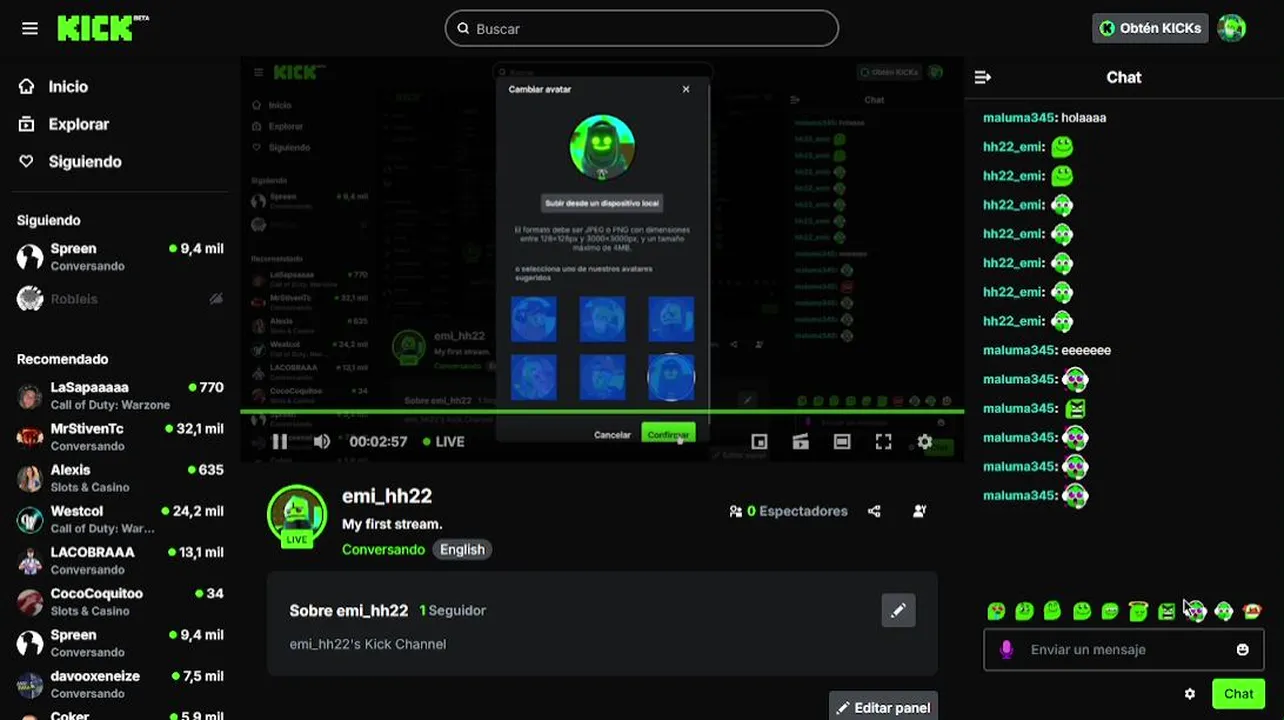Screen dimensions: 1284x720
Task: Click the Editar panel button
Action: click(x=883, y=707)
